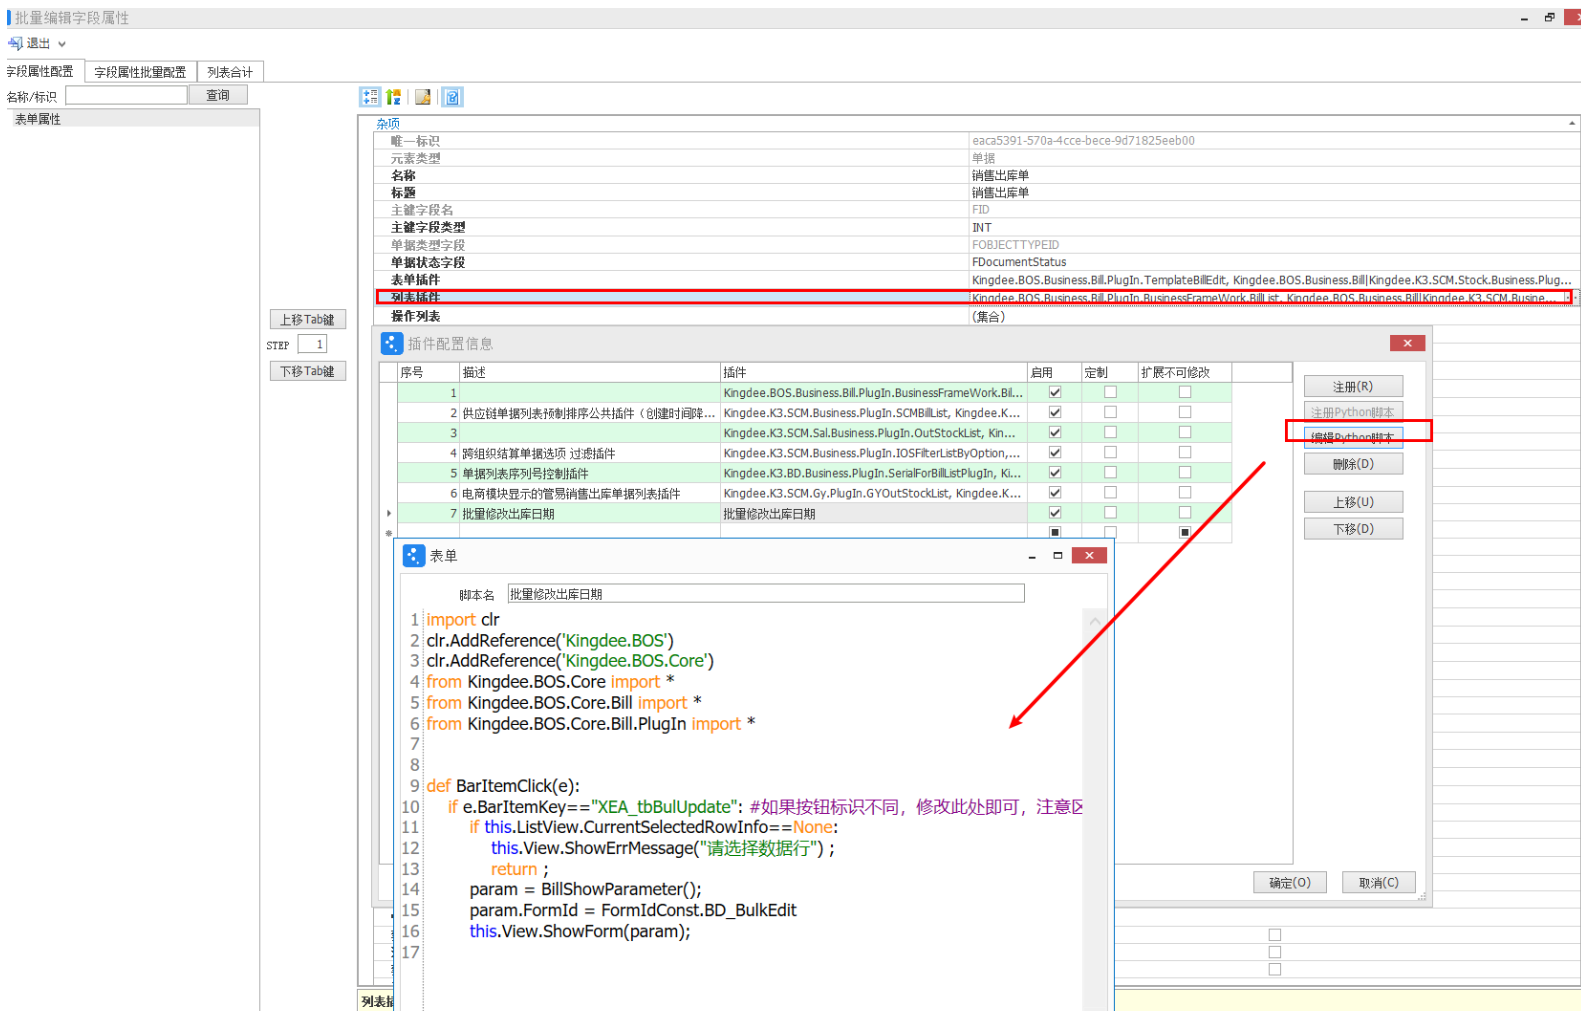The image size is (1581, 1011).
Task: Open the dropdown arrow next to 退出
Action: pyautogui.click(x=62, y=44)
